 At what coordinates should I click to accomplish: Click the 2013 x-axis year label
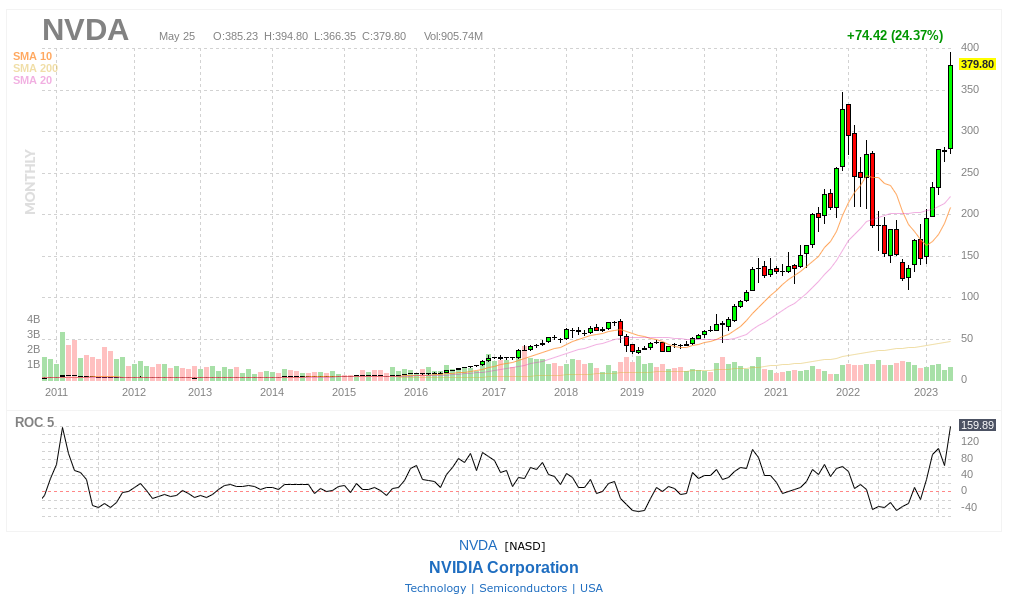(x=200, y=392)
